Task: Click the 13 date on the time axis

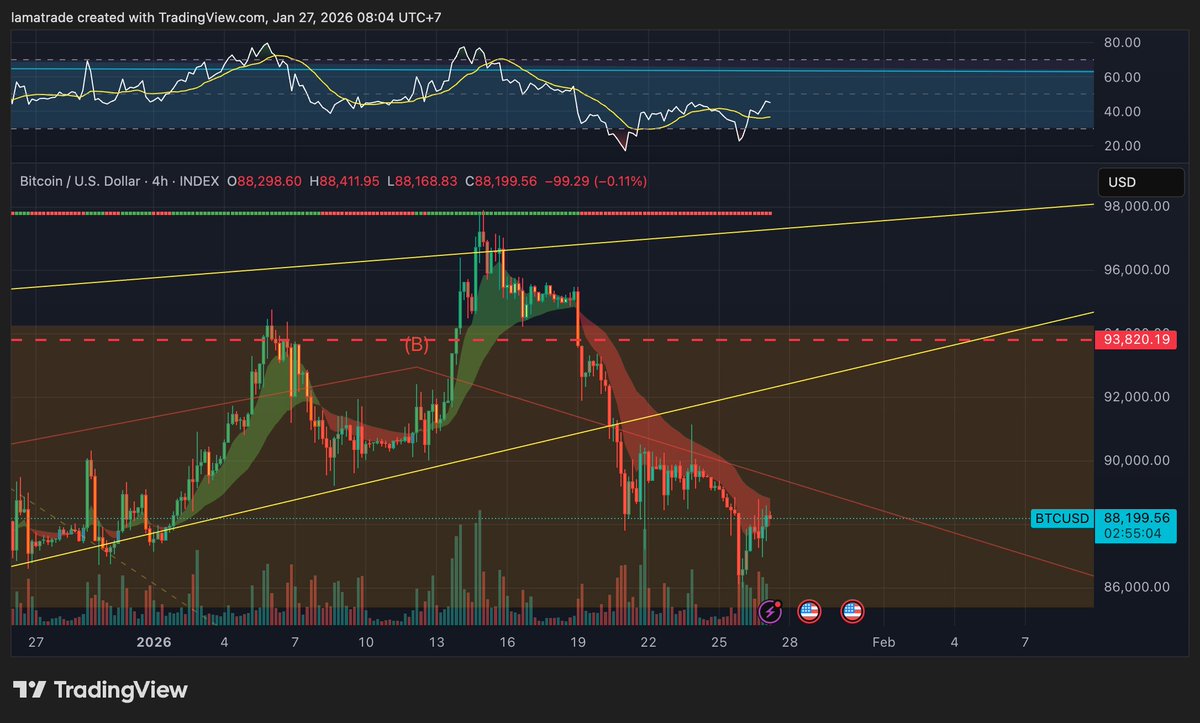Action: tap(437, 642)
